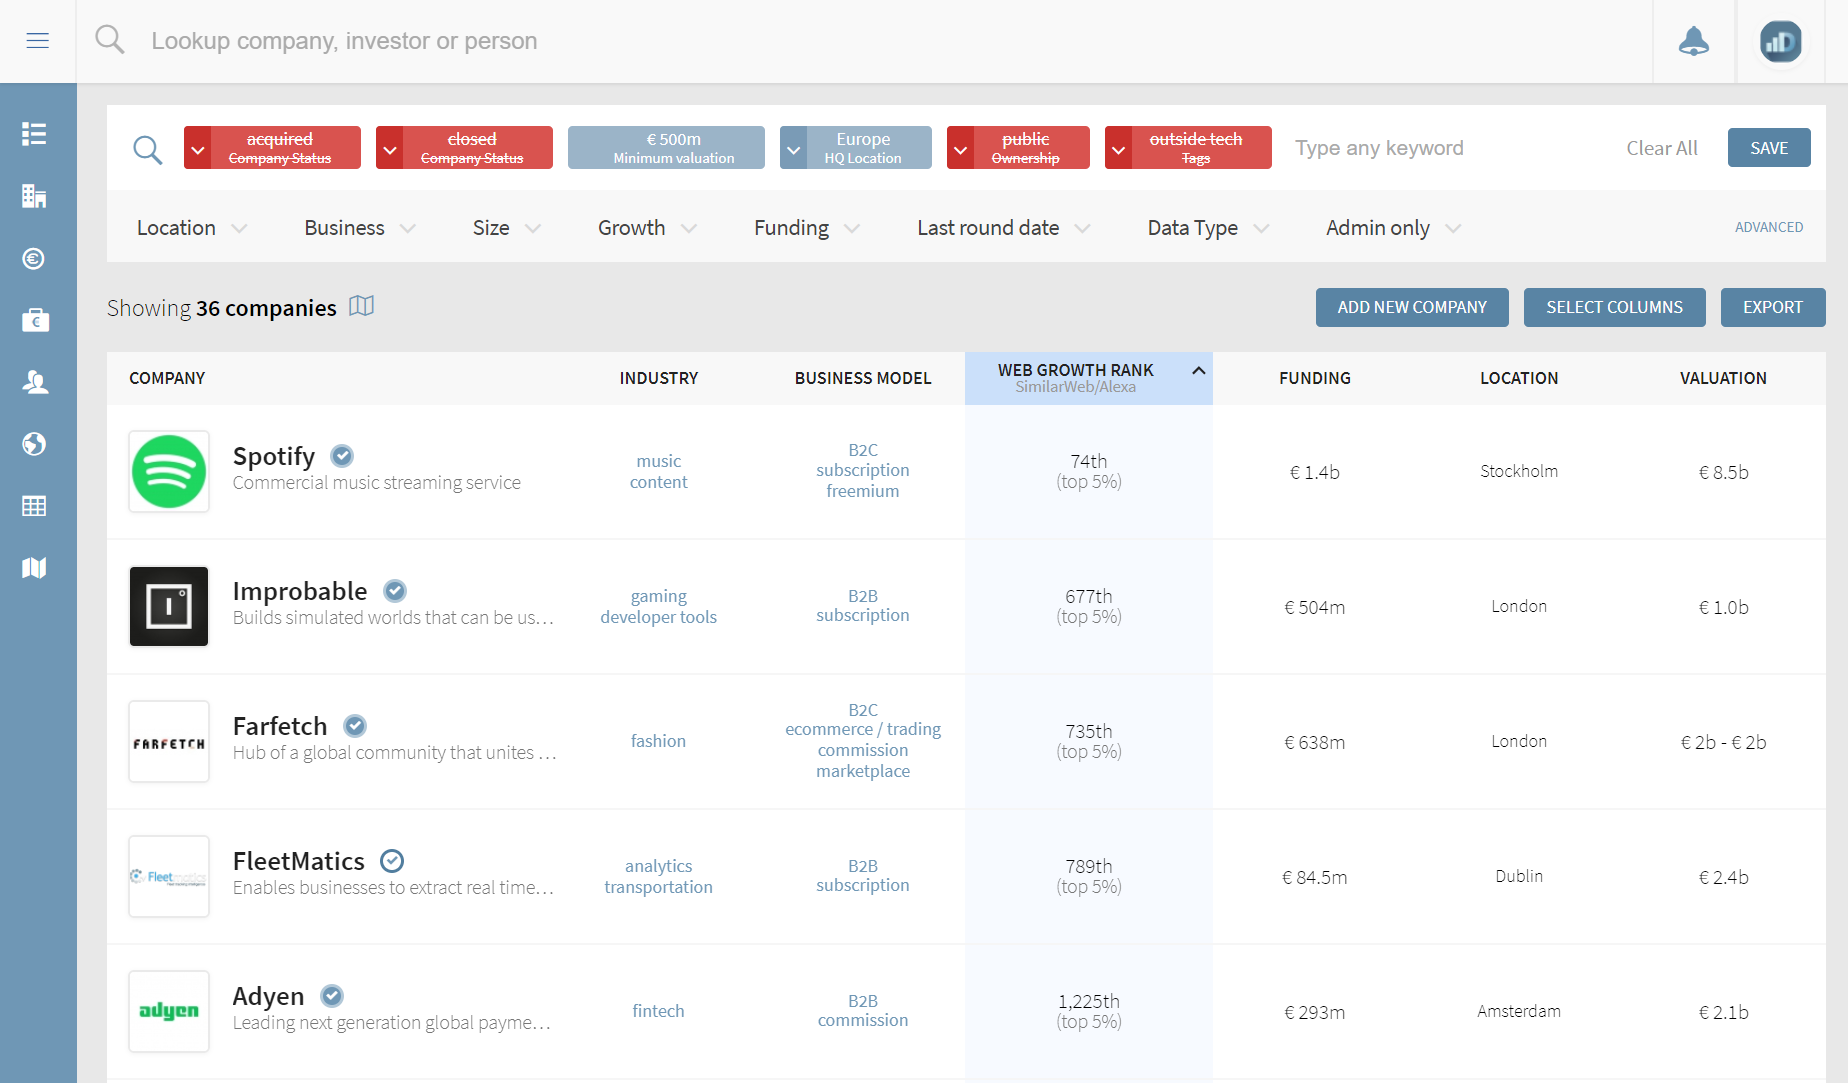The height and width of the screenshot is (1083, 1848).
Task: Click the Add New Company button
Action: [x=1412, y=307]
